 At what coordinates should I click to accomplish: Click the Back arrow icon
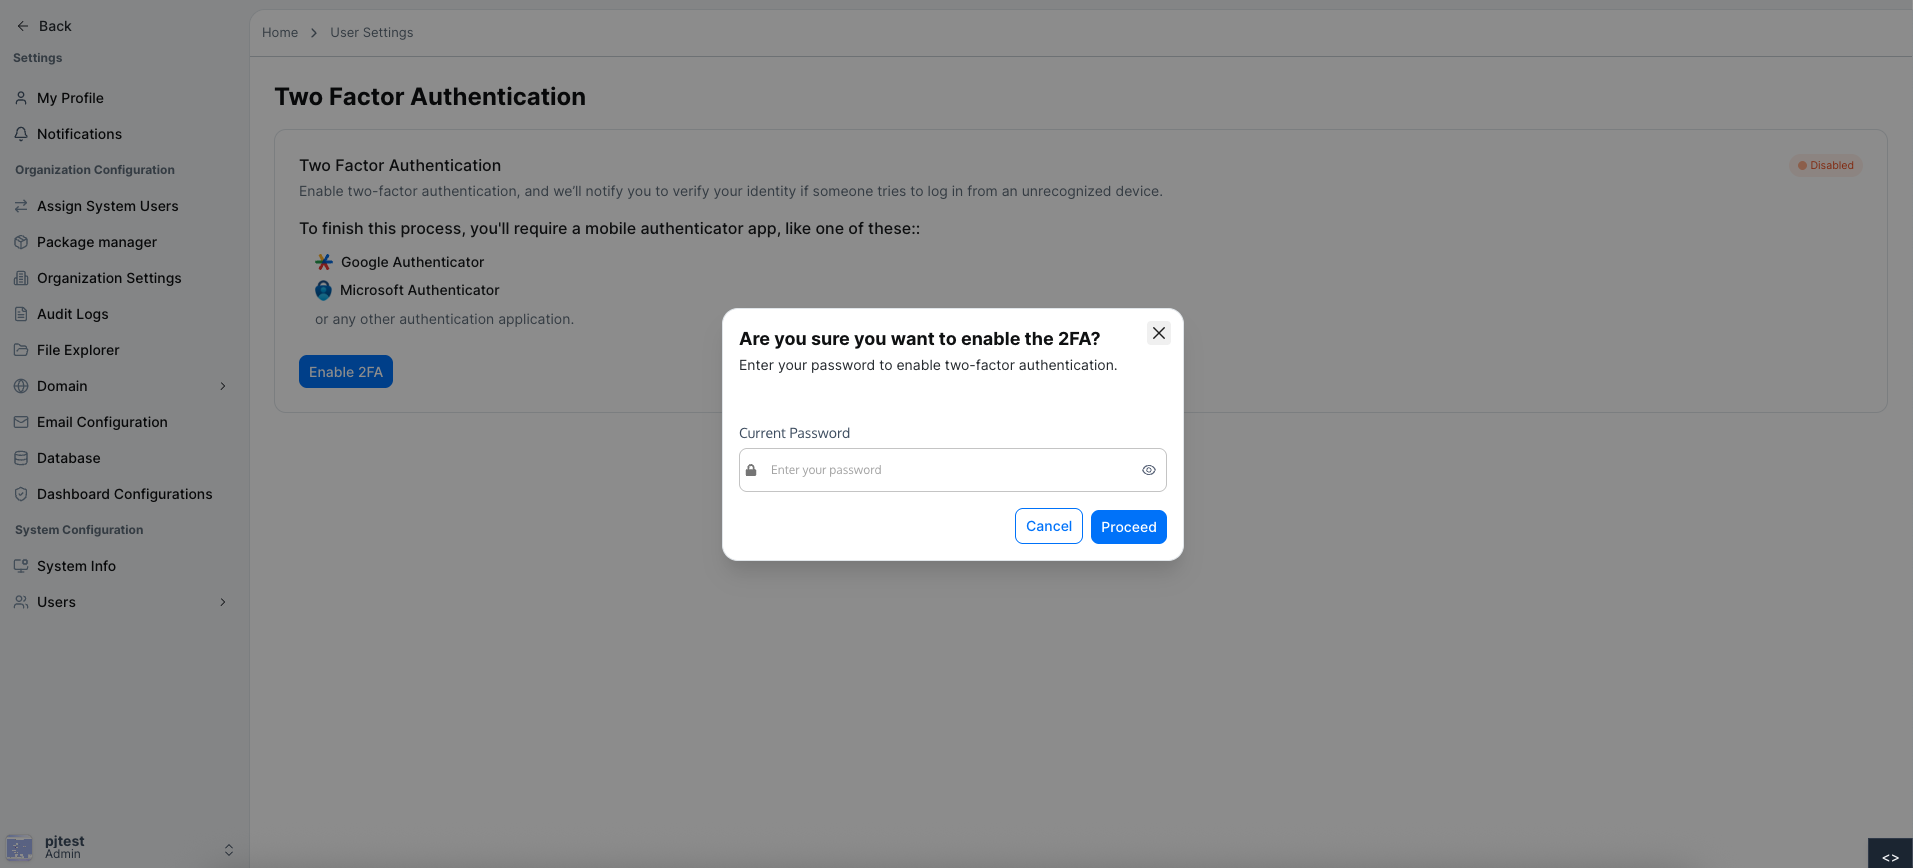22,26
